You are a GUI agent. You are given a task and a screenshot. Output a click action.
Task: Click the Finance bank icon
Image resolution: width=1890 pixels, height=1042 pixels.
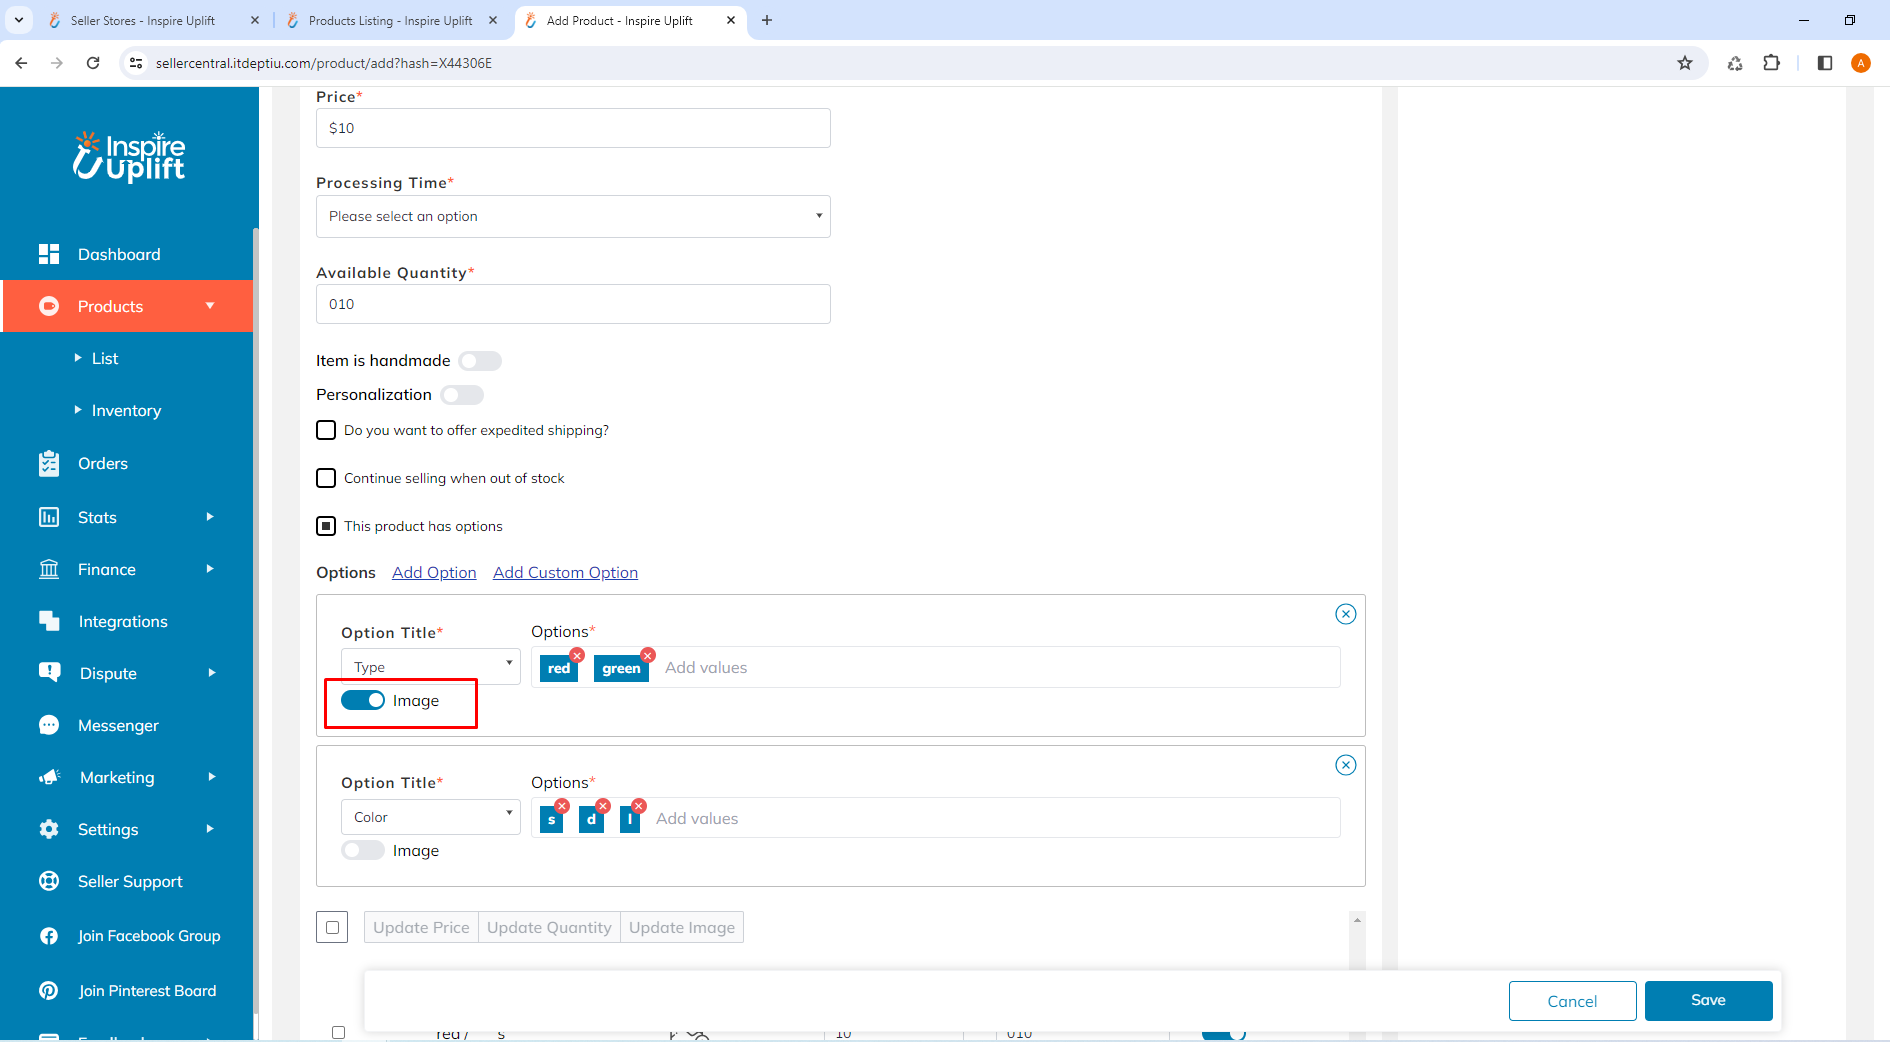tap(49, 569)
